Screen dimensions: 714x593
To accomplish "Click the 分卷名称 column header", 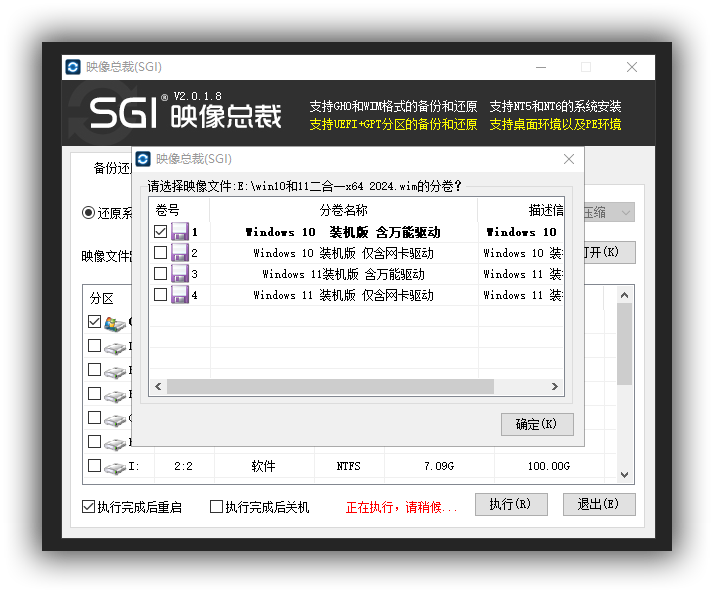I will (x=343, y=210).
